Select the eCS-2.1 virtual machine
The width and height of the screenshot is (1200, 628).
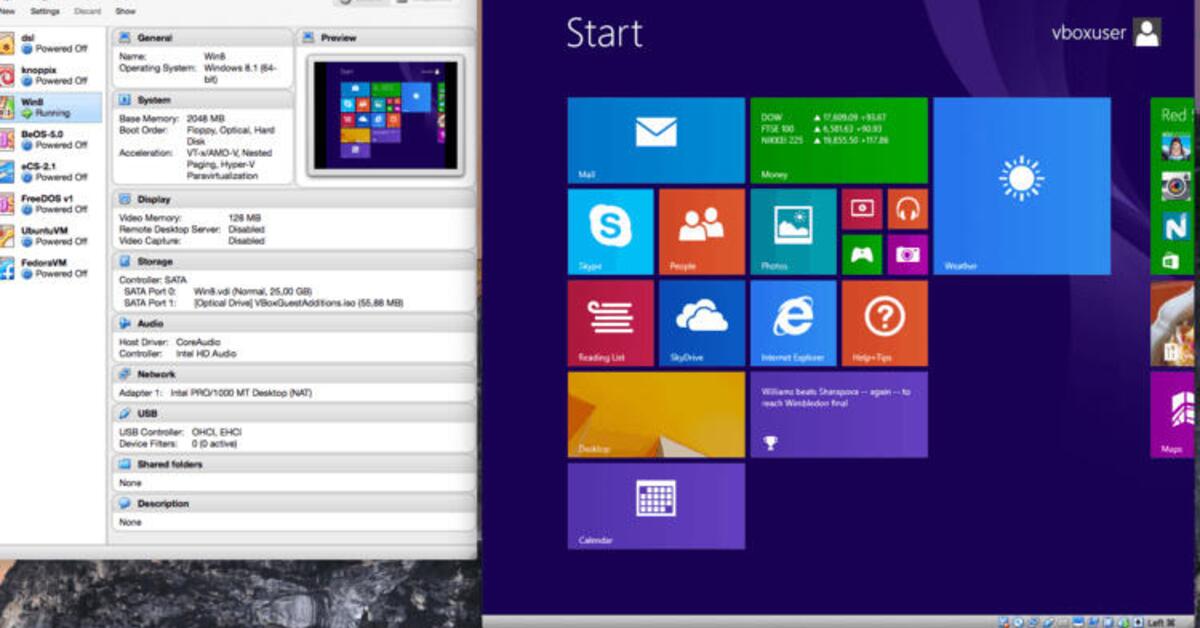[x=51, y=171]
